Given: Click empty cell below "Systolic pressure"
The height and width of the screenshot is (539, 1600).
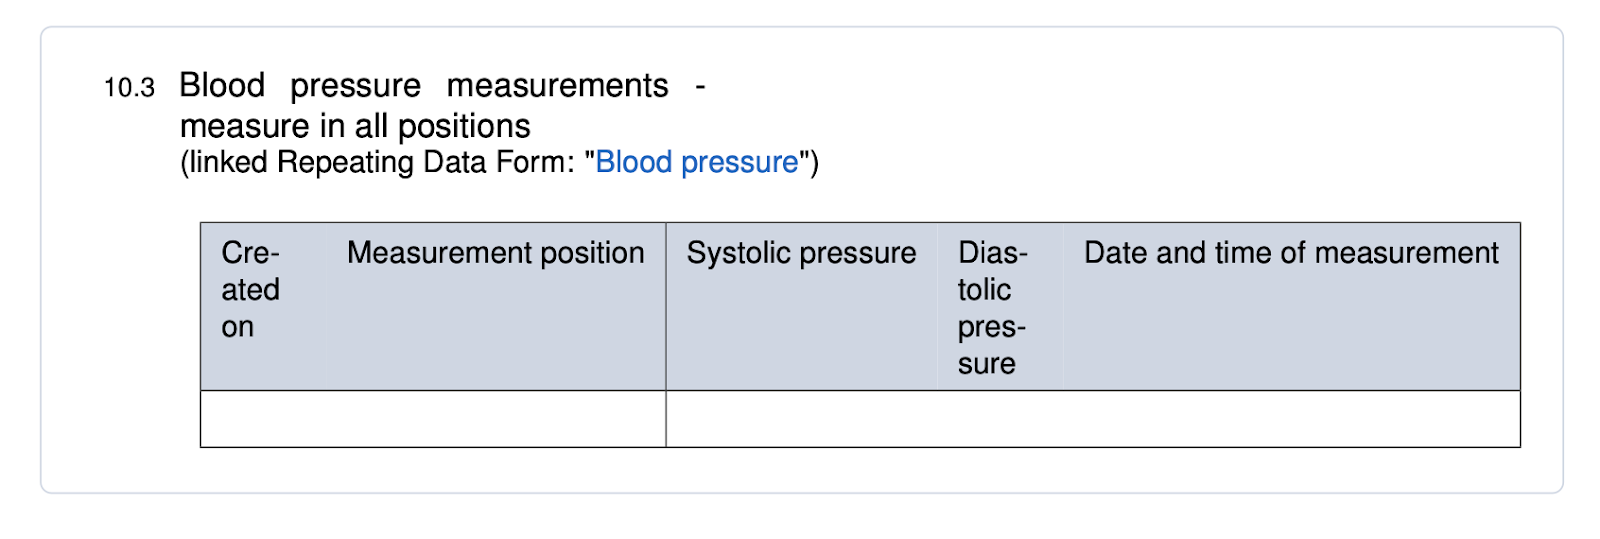Looking at the screenshot, I should pos(801,419).
